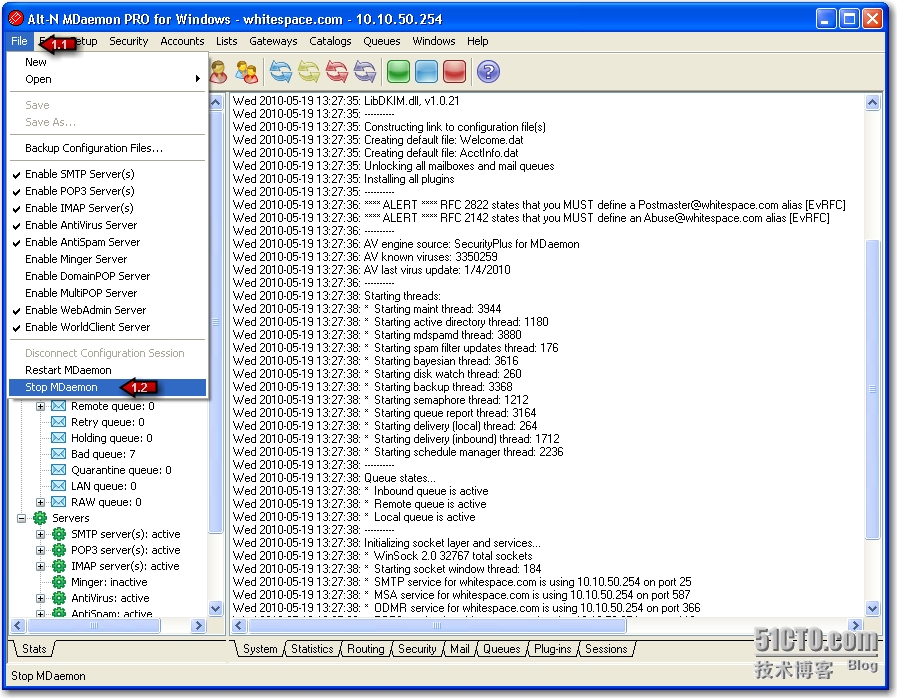The image size is (897, 698).
Task: Click the Holding queue envelope icon
Action: (58, 438)
